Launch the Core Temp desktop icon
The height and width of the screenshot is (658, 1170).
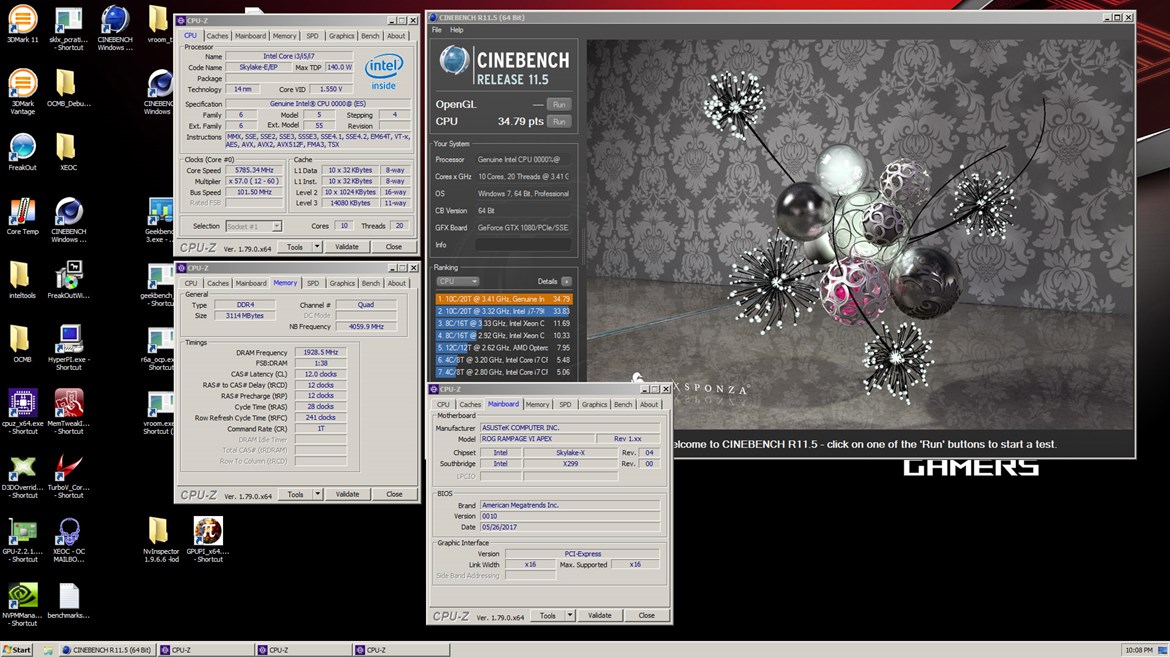pos(23,213)
